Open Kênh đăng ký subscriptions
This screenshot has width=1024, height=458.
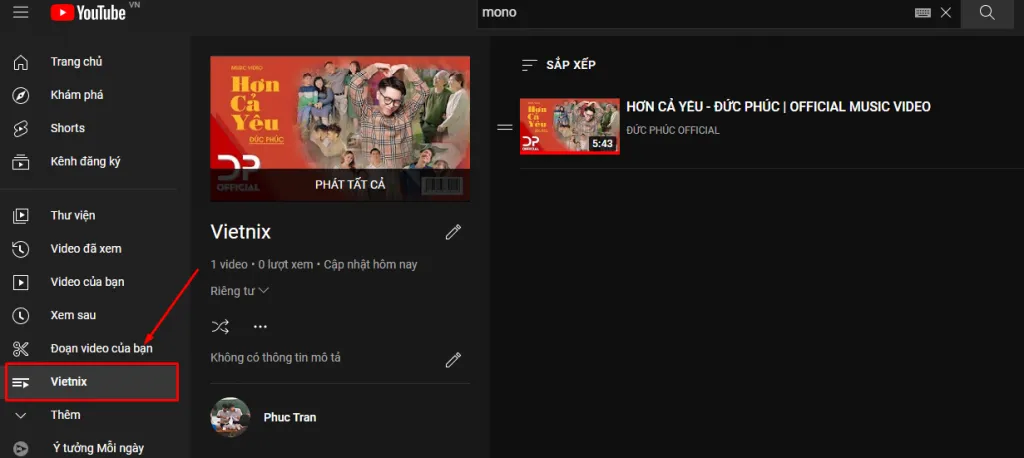coord(86,161)
